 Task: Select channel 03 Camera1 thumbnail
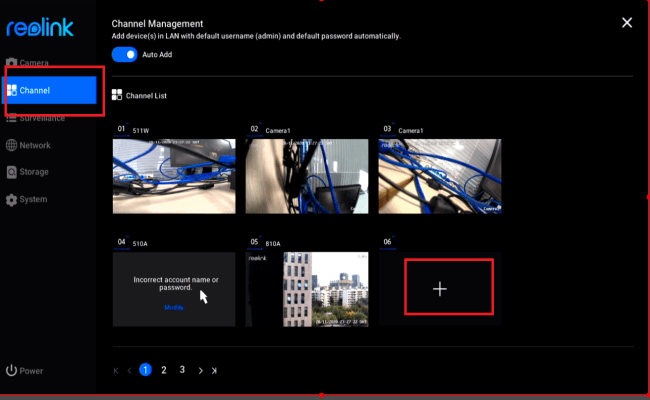(439, 175)
